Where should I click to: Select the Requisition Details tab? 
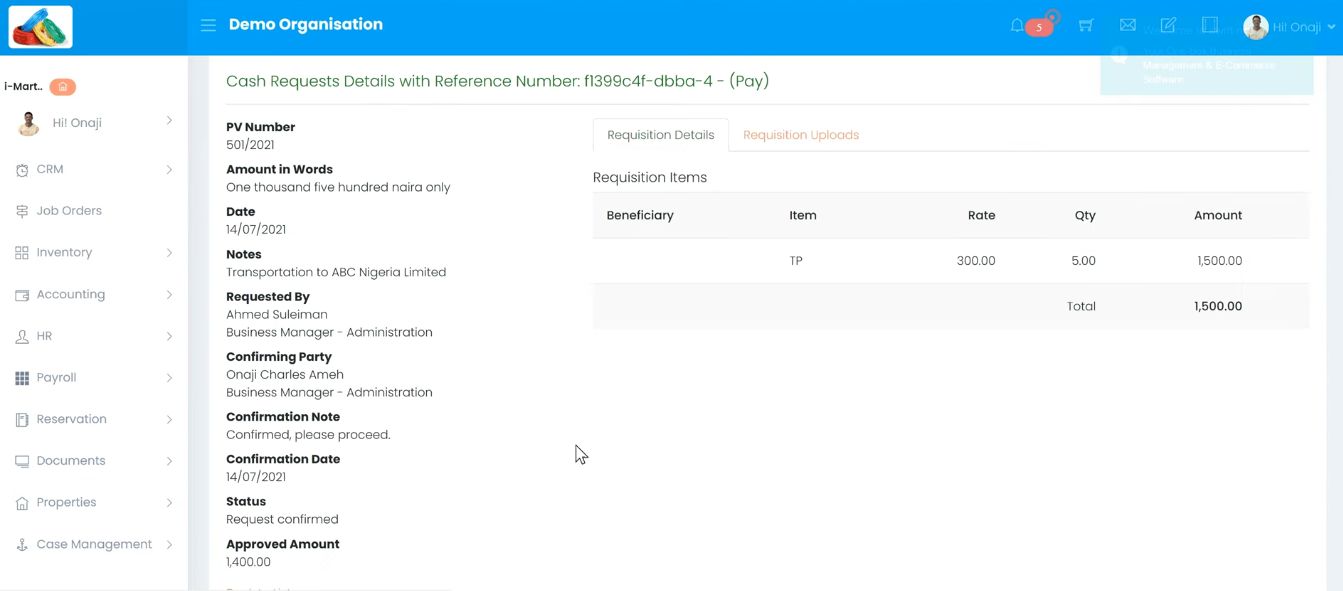coord(660,135)
